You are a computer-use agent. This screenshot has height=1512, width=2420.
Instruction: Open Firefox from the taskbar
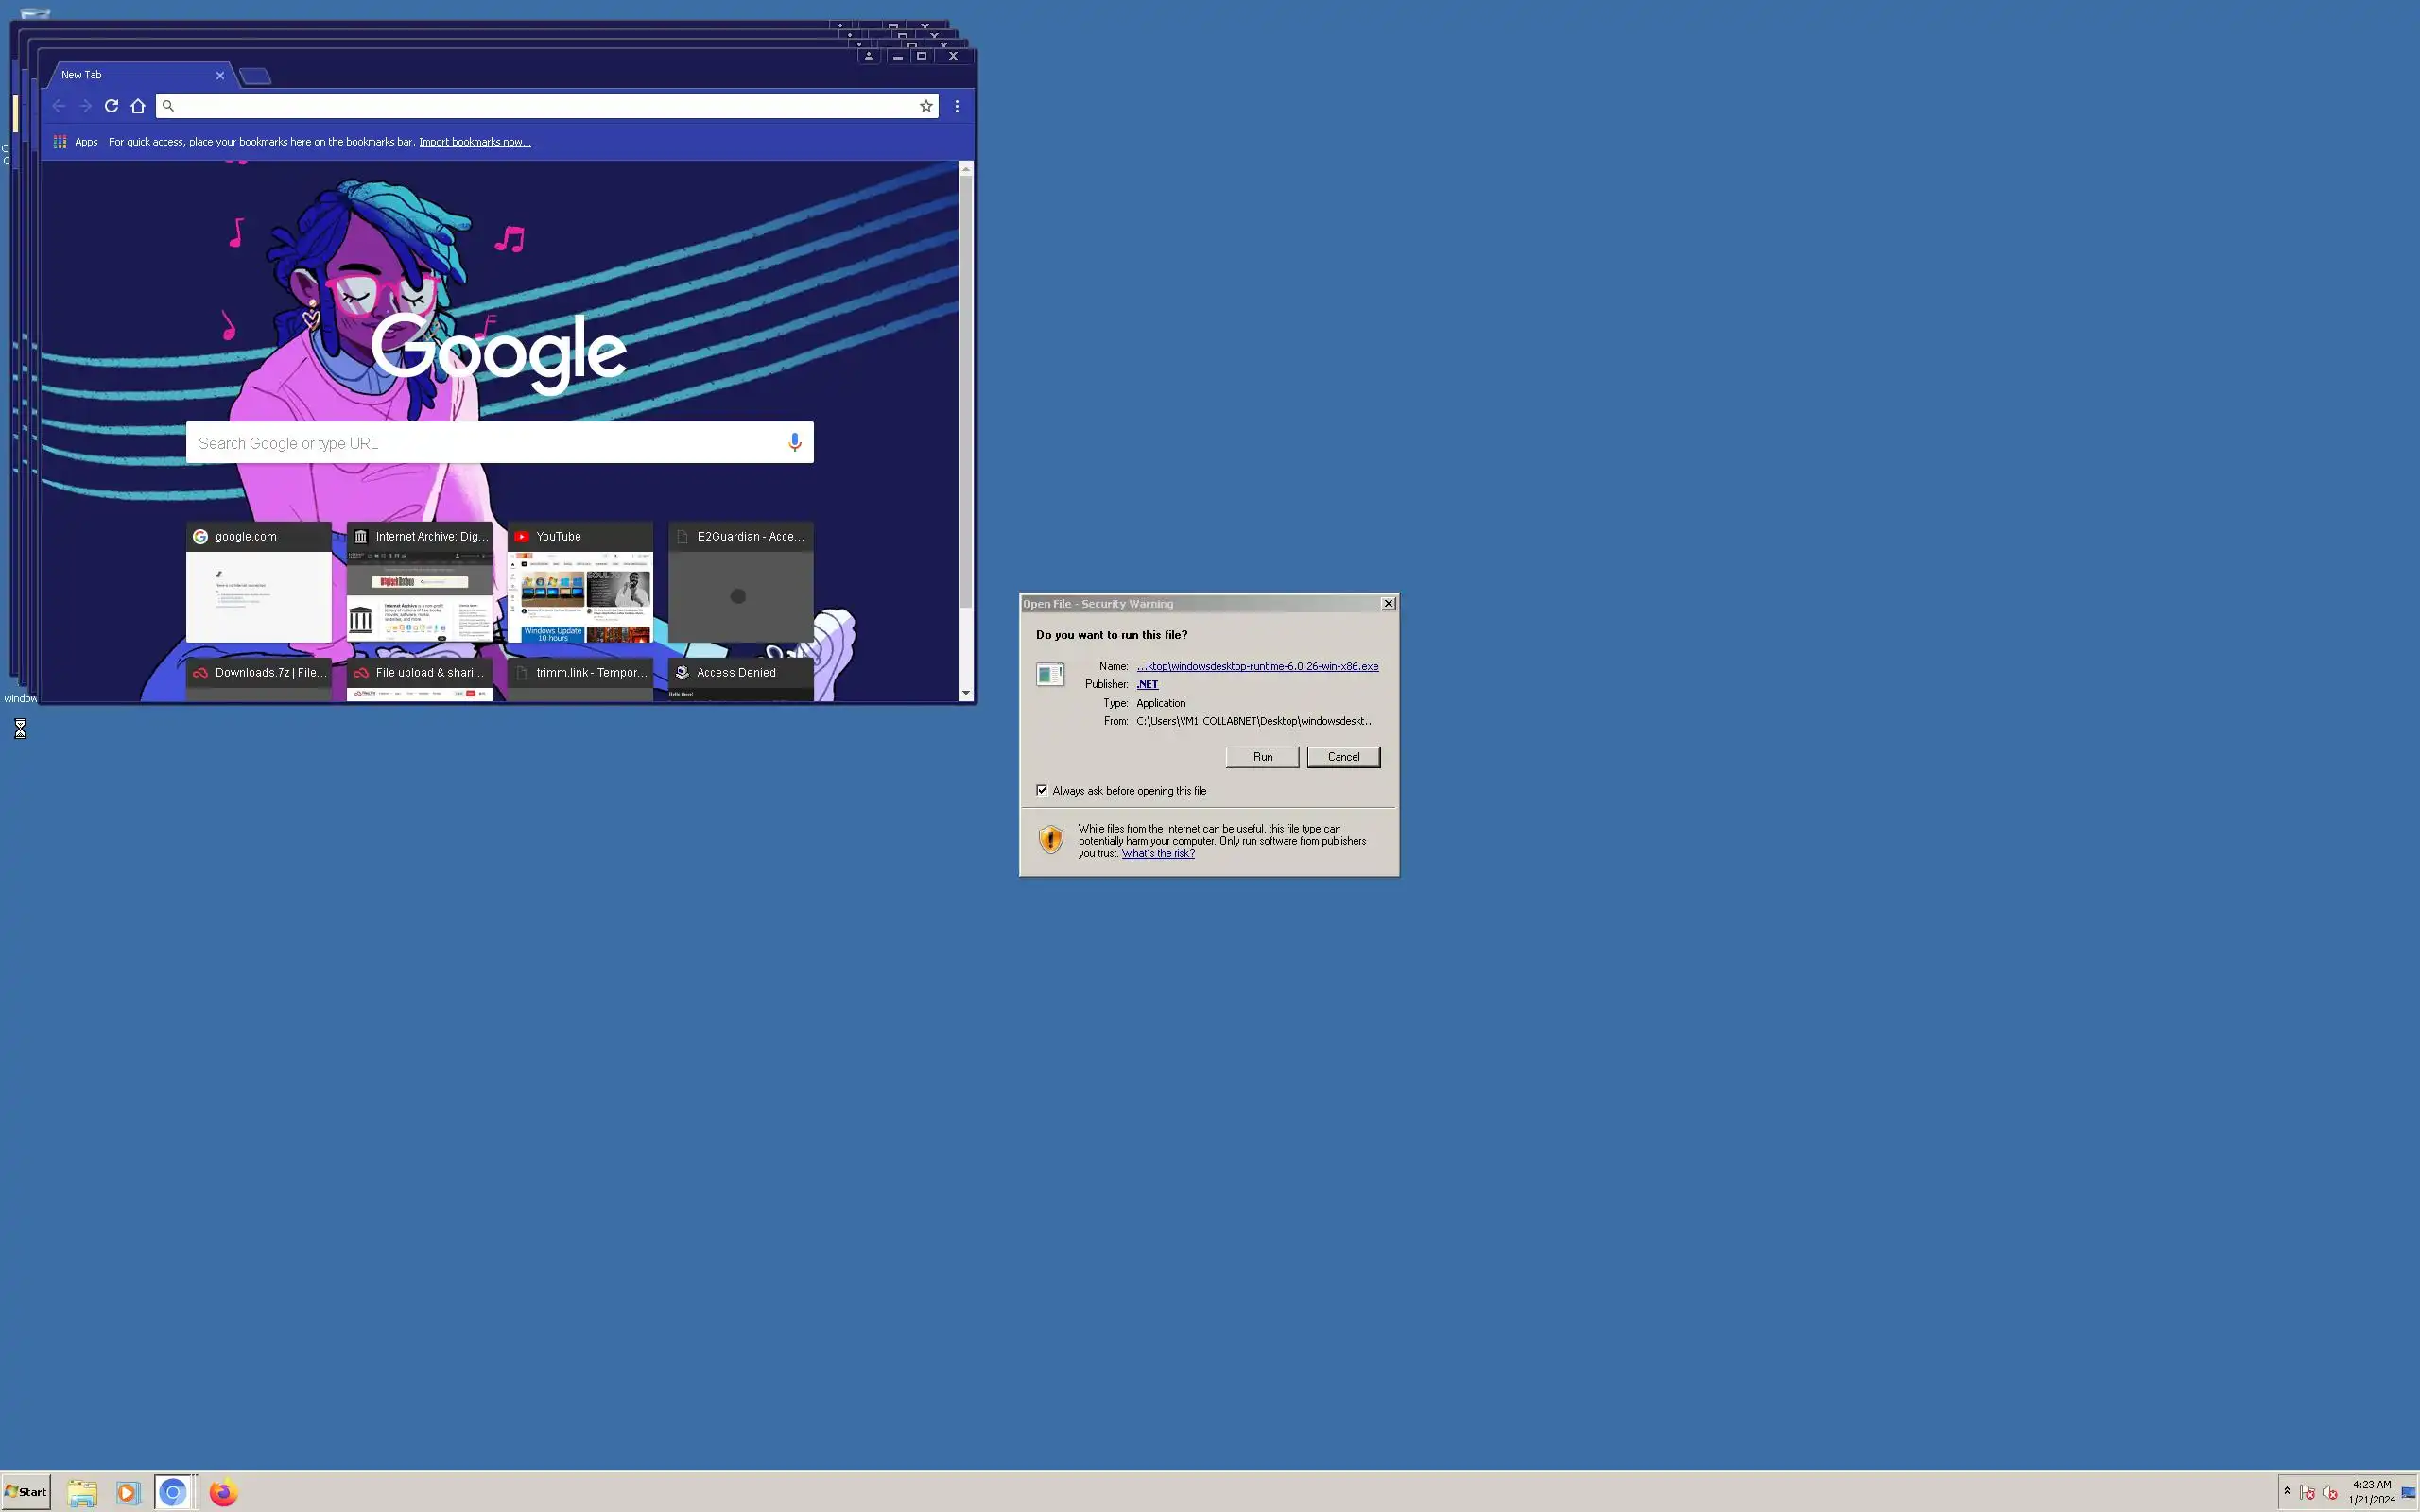(223, 1492)
